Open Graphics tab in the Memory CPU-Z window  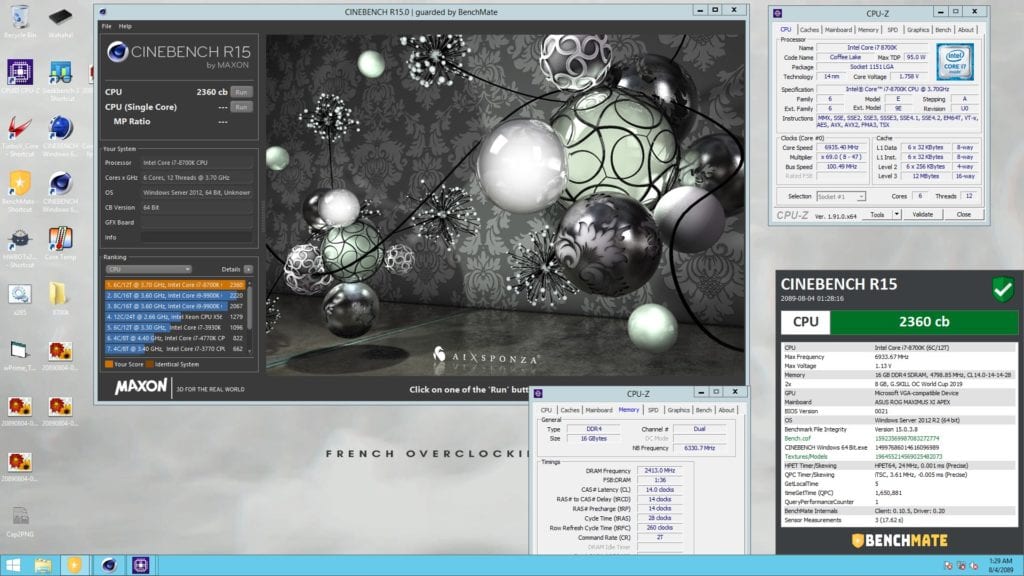[x=679, y=410]
